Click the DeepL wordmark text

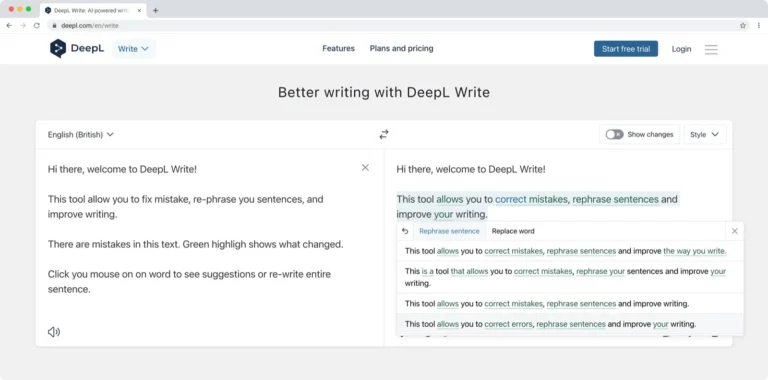[x=87, y=48]
